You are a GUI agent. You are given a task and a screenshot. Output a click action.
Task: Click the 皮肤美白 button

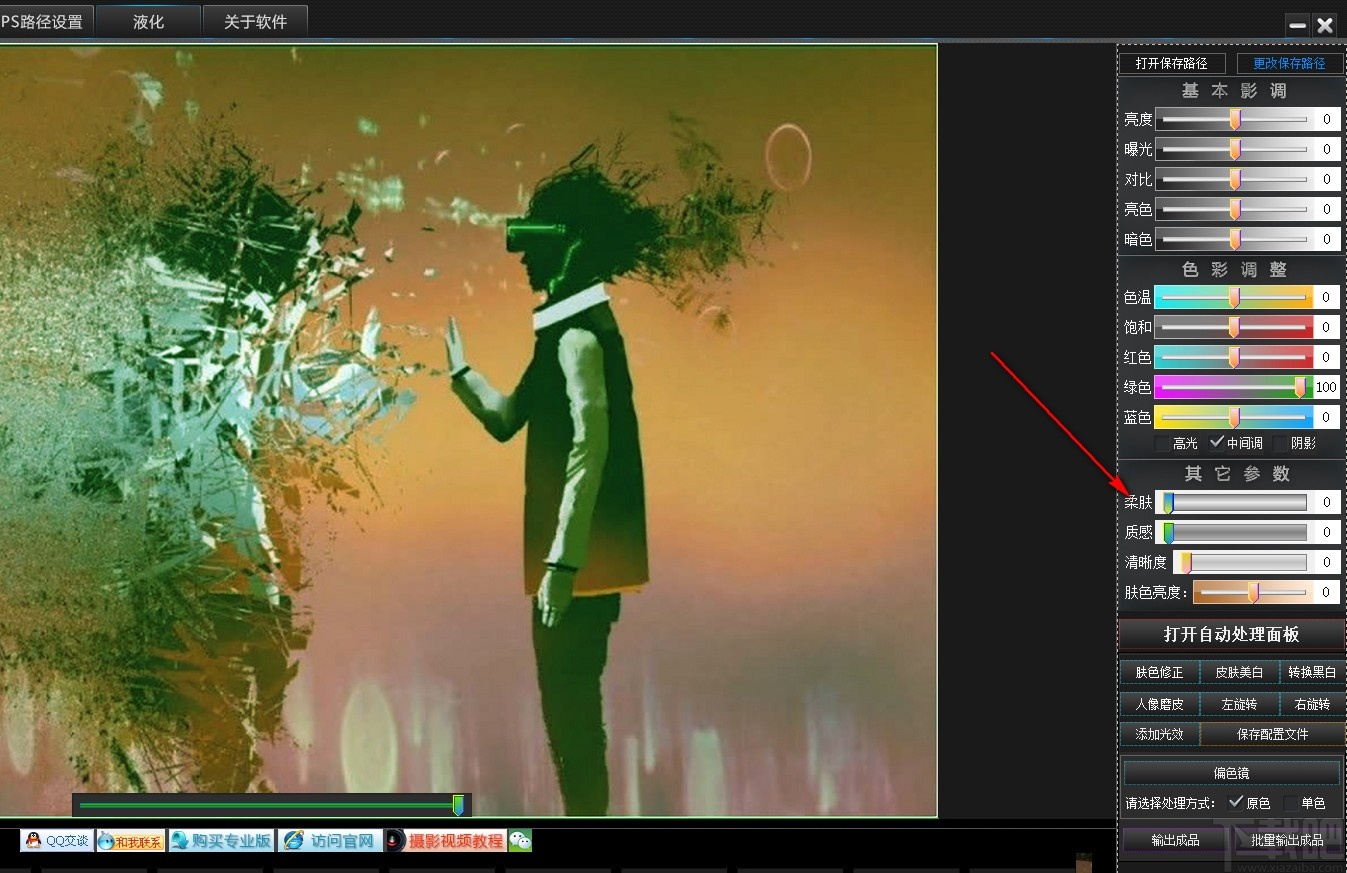coord(1239,672)
